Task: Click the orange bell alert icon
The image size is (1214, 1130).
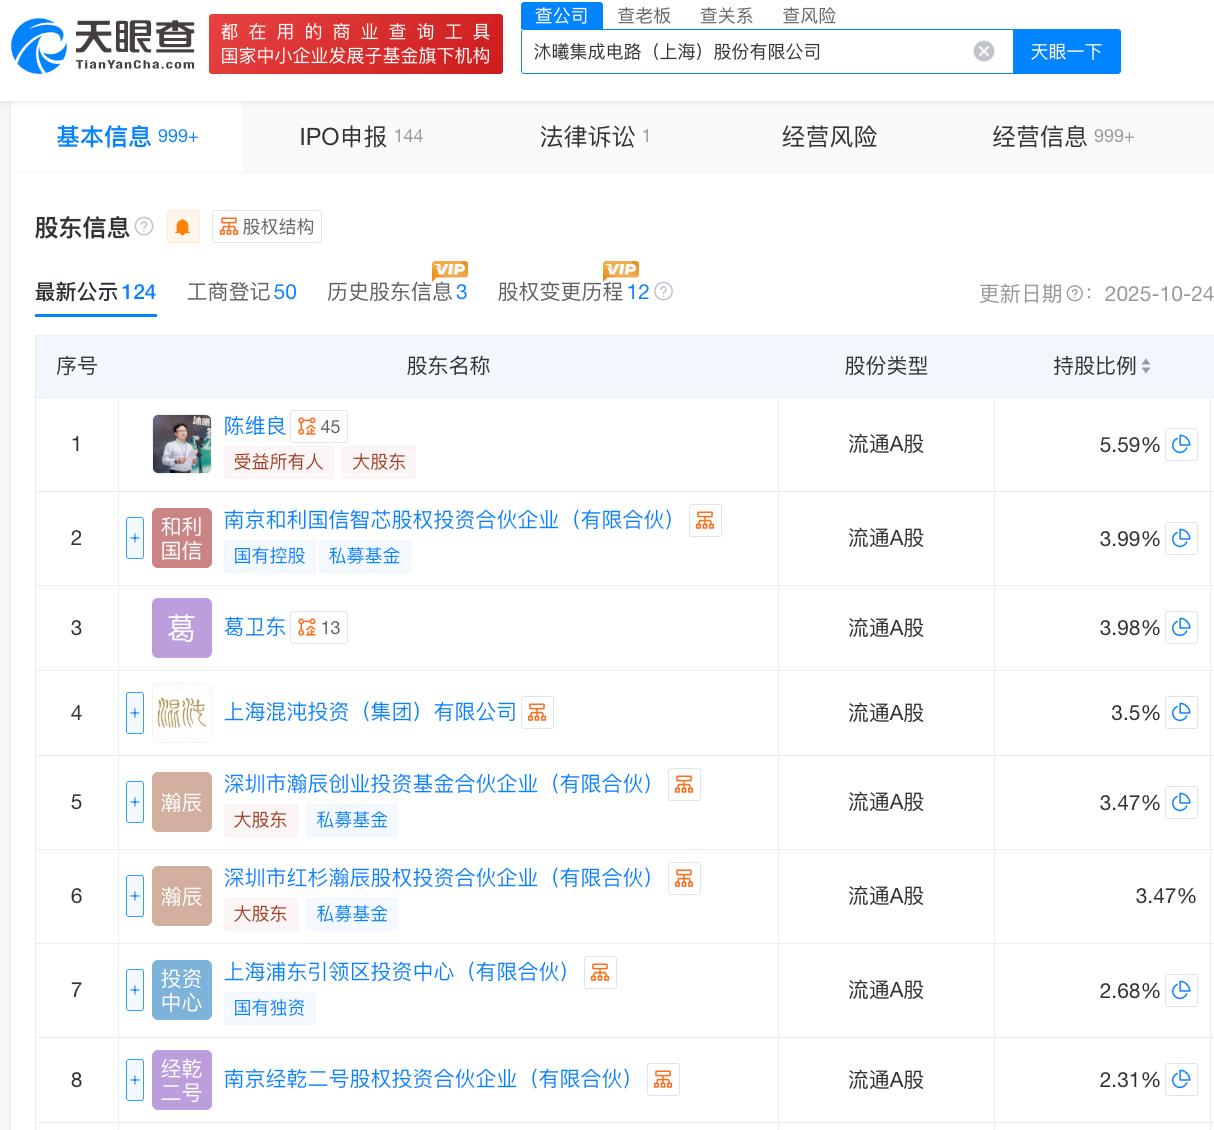Action: (182, 227)
